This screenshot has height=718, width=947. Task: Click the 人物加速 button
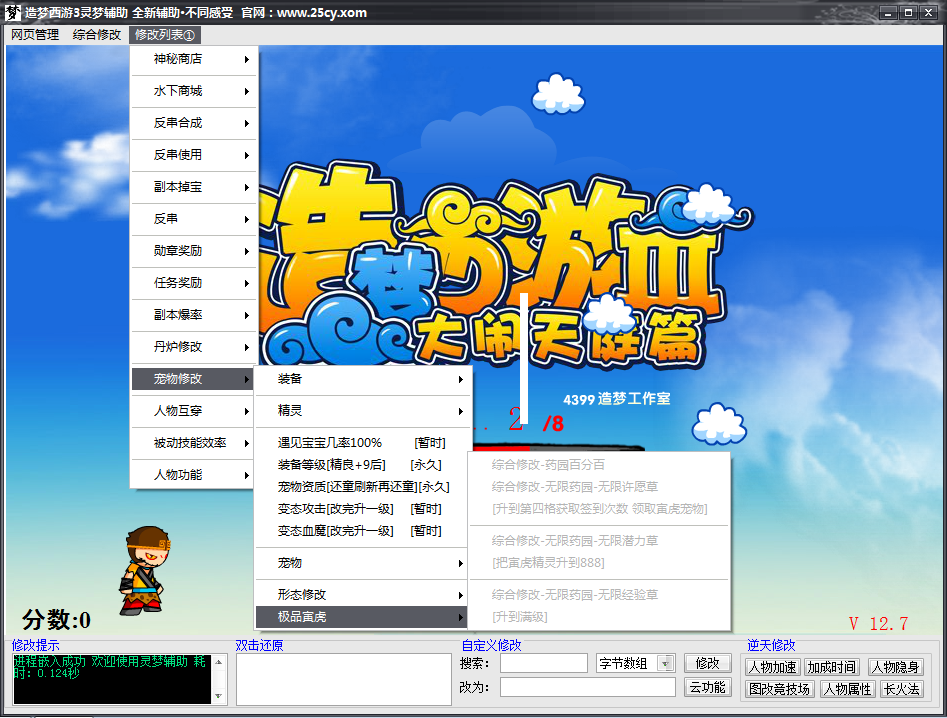coord(772,667)
